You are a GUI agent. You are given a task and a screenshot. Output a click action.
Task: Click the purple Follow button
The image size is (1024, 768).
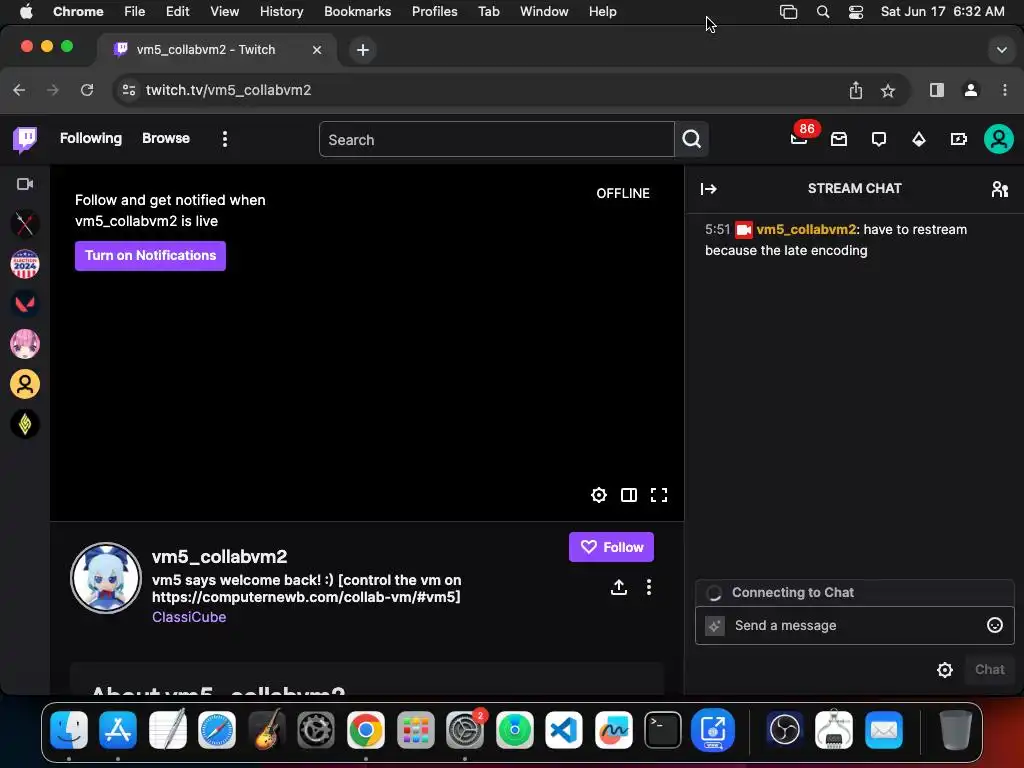click(x=611, y=547)
